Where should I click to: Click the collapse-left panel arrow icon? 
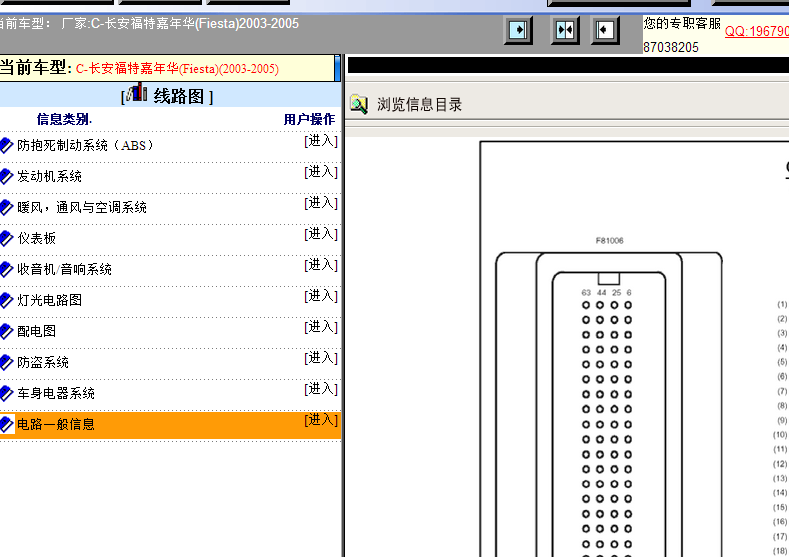(605, 30)
